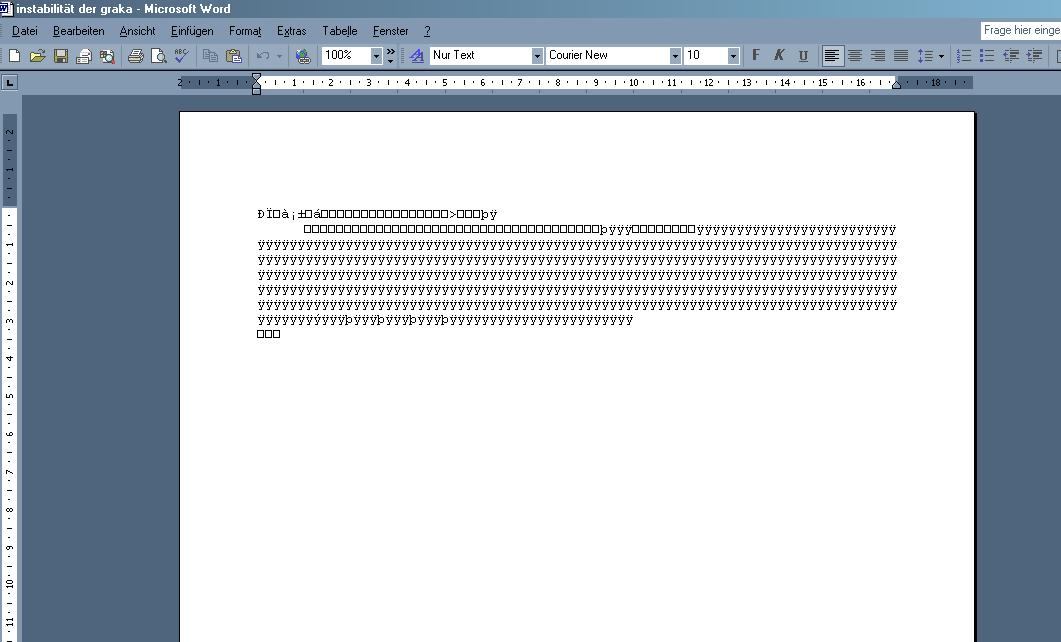Set right text alignment
1061x642 pixels.
click(878, 55)
